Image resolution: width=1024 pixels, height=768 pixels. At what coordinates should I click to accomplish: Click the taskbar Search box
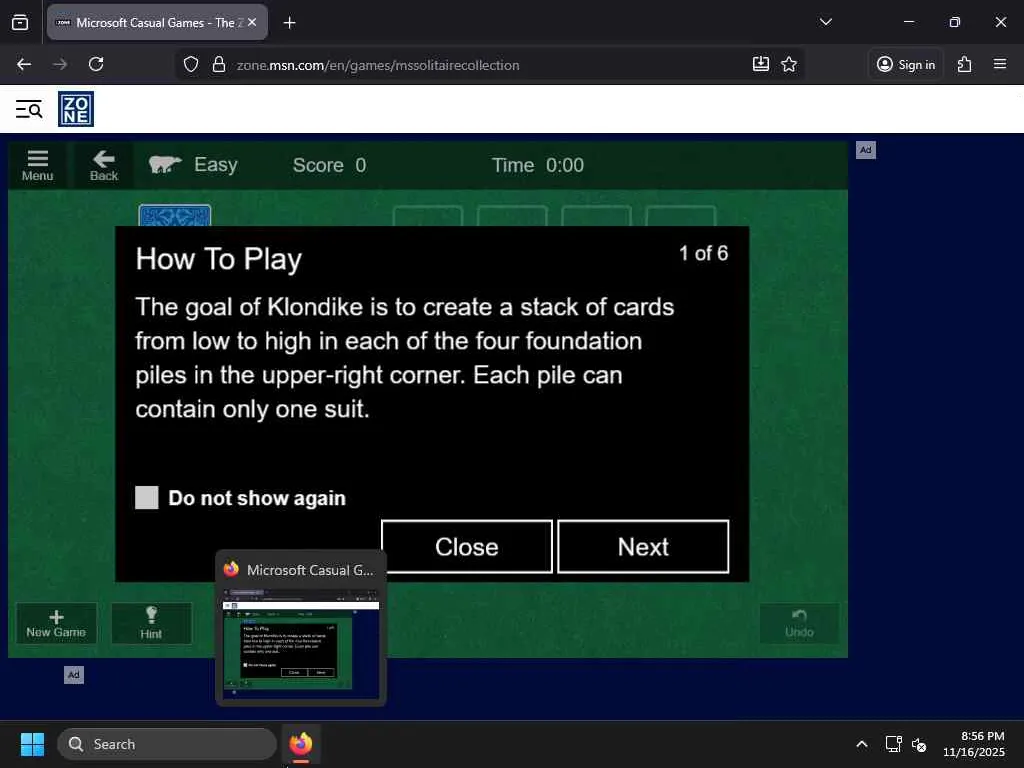pyautogui.click(x=167, y=744)
